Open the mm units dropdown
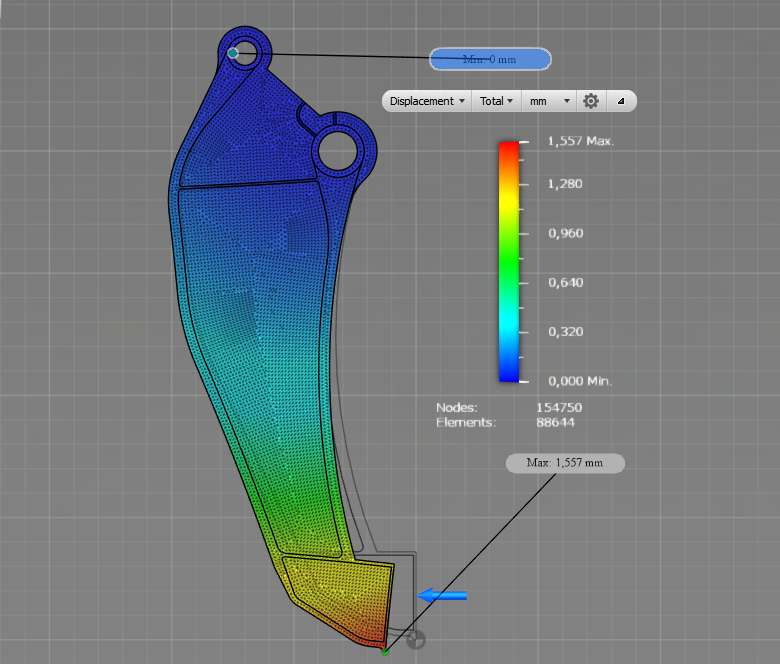This screenshot has width=780, height=664. coord(549,101)
